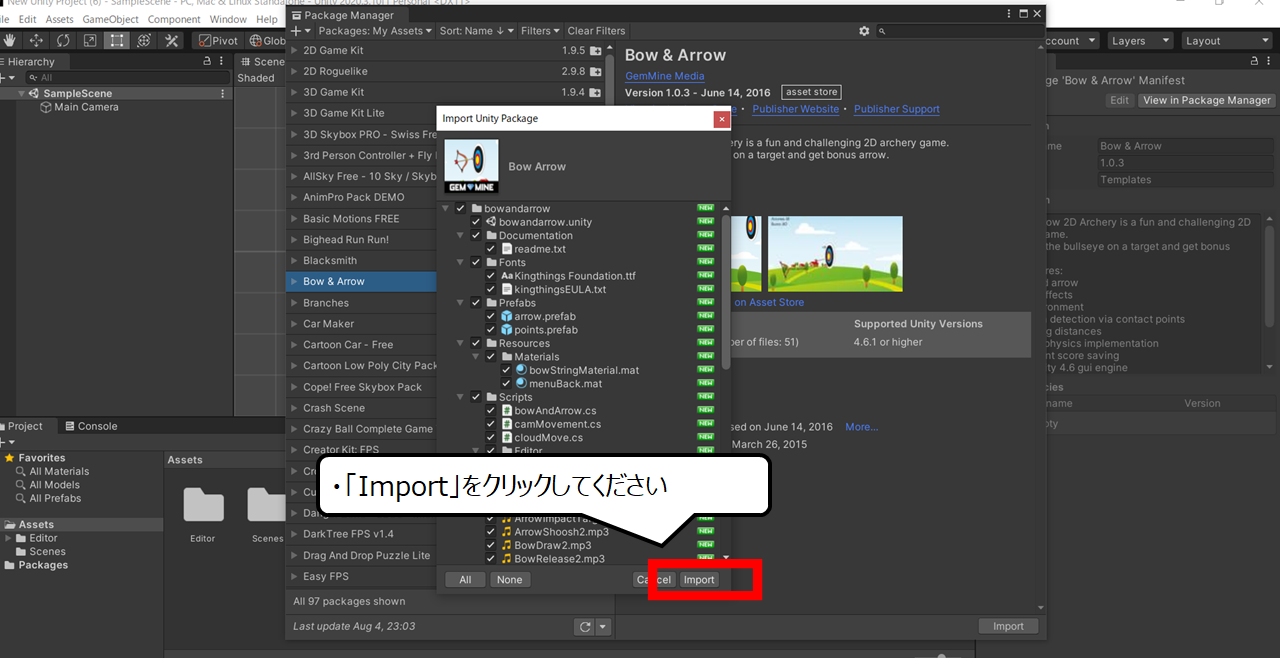
Task: Select the Move tool in Unity toolbar
Action: (37, 40)
